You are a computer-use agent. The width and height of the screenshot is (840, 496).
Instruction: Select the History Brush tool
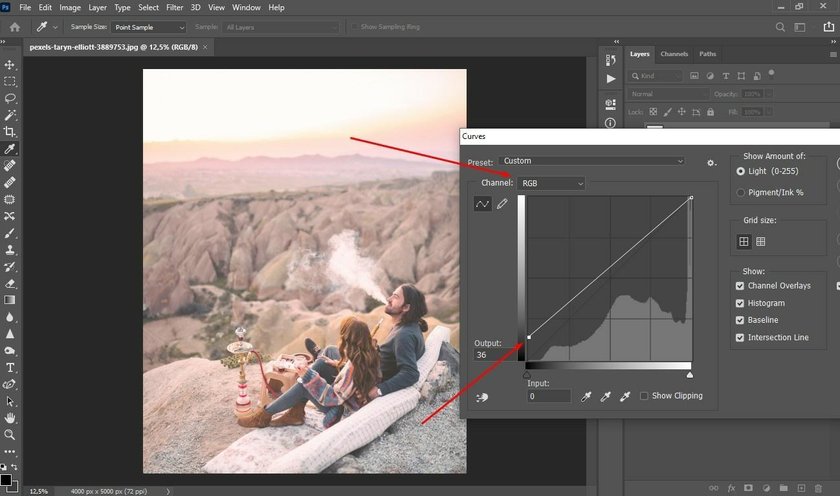pos(10,267)
